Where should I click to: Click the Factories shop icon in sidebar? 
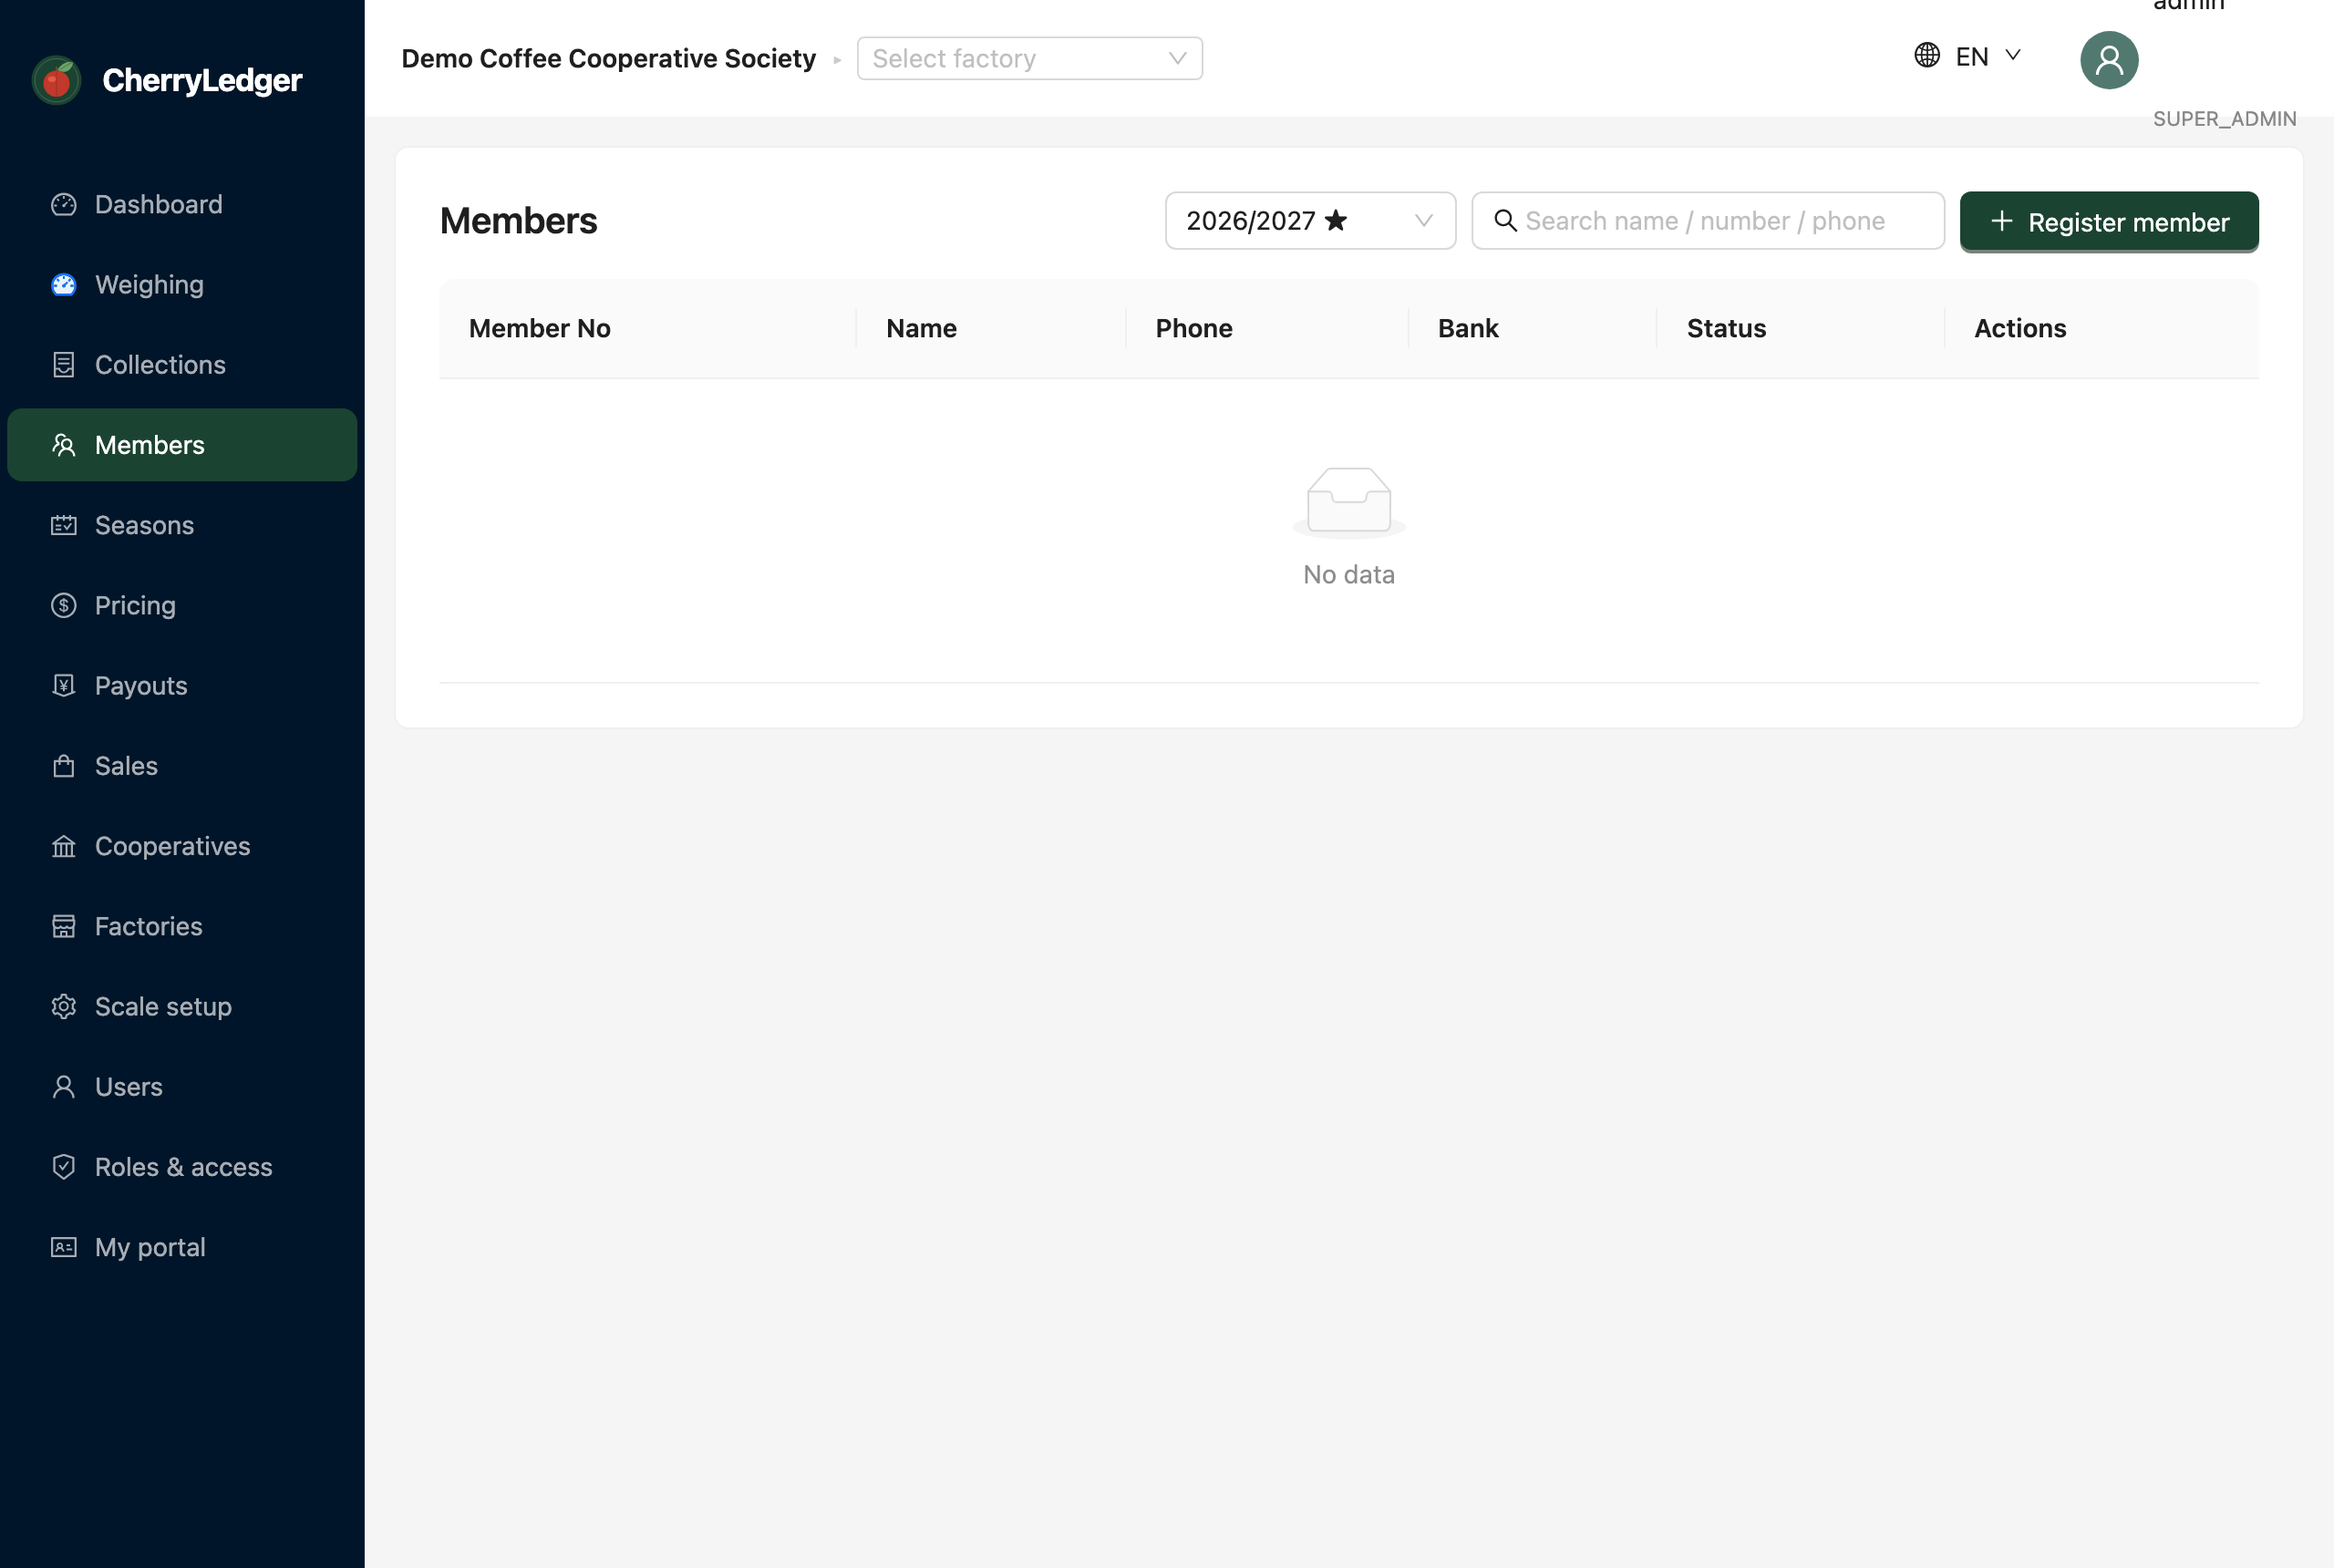64,926
